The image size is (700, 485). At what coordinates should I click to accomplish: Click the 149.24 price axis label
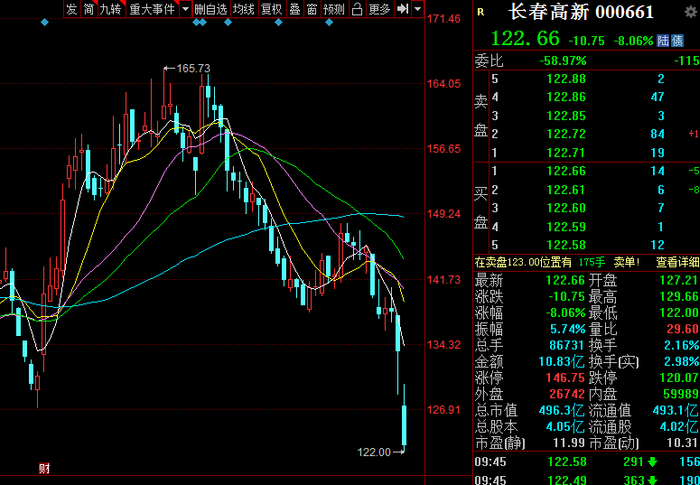click(x=444, y=214)
